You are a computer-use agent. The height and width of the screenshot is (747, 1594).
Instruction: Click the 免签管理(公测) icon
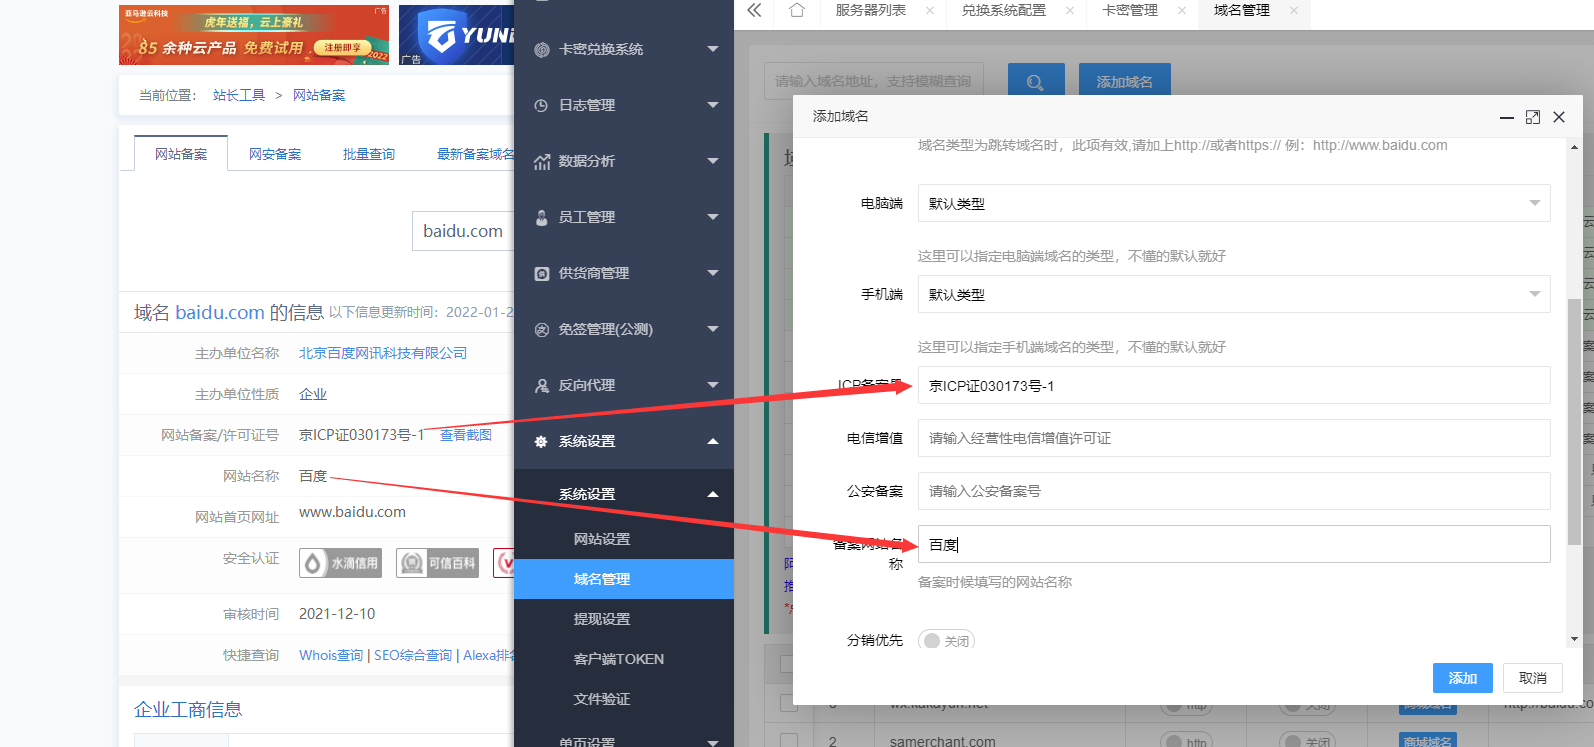[542, 329]
